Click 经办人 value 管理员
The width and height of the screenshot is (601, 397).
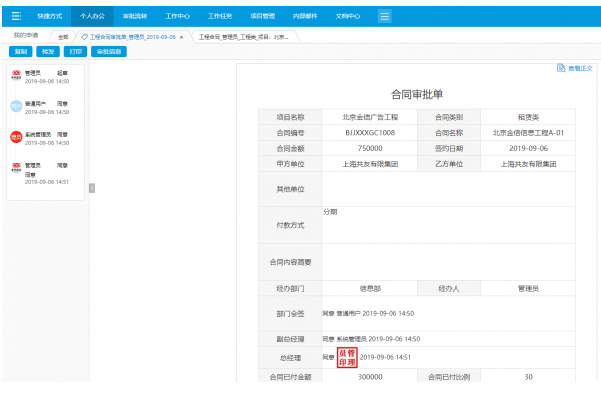pyautogui.click(x=528, y=289)
